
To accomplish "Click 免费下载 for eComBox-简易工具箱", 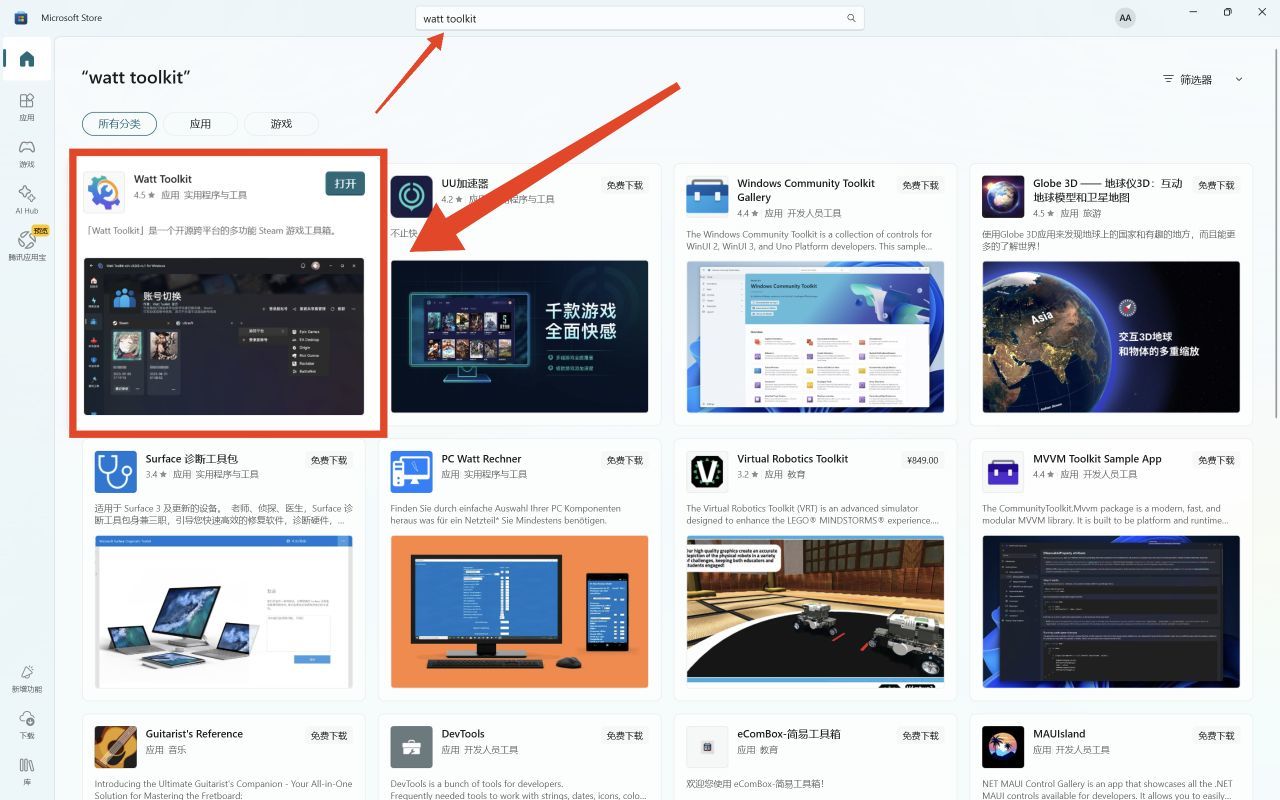I will [920, 735].
